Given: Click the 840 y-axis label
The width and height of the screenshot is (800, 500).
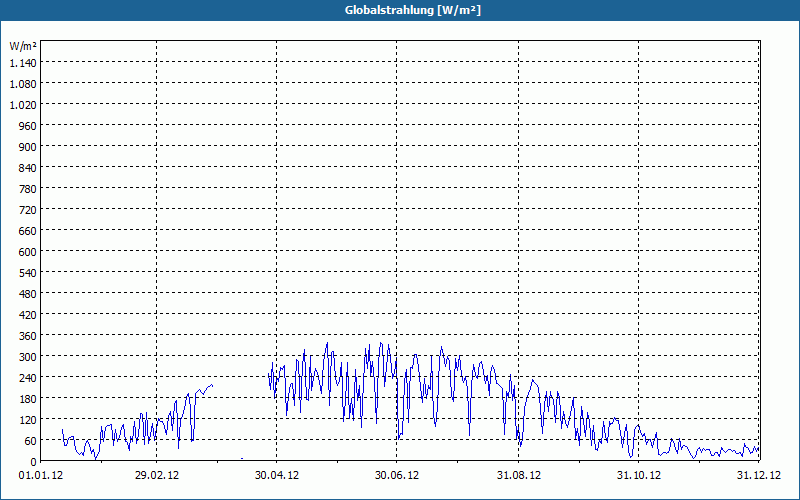Looking at the screenshot, I should [x=28, y=168].
